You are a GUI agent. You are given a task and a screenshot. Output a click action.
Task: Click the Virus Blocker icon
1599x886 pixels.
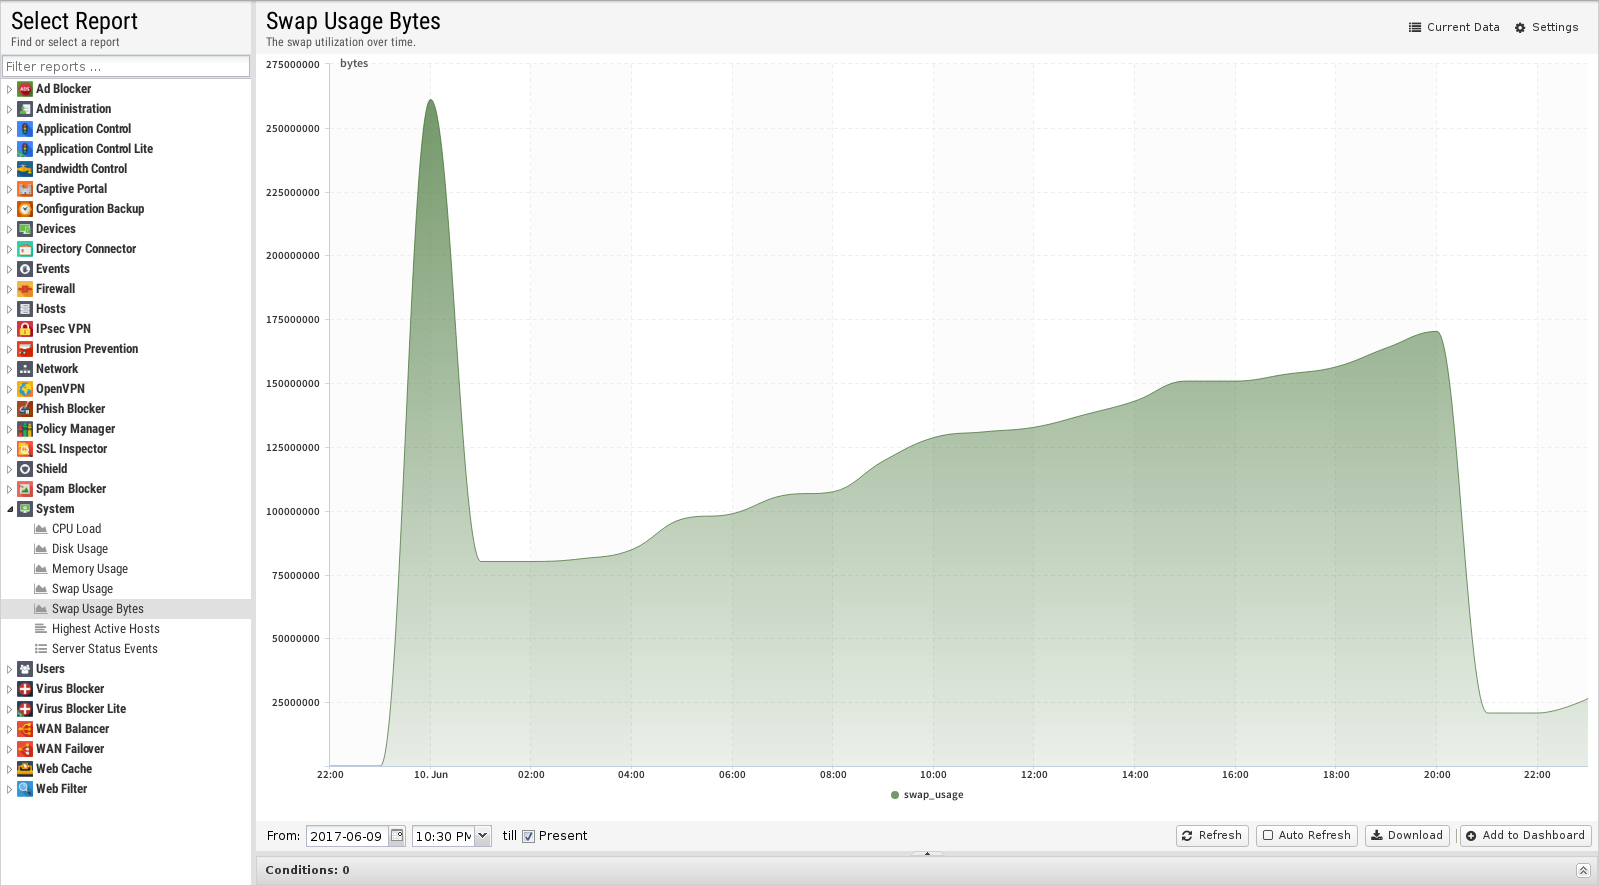pyautogui.click(x=25, y=689)
